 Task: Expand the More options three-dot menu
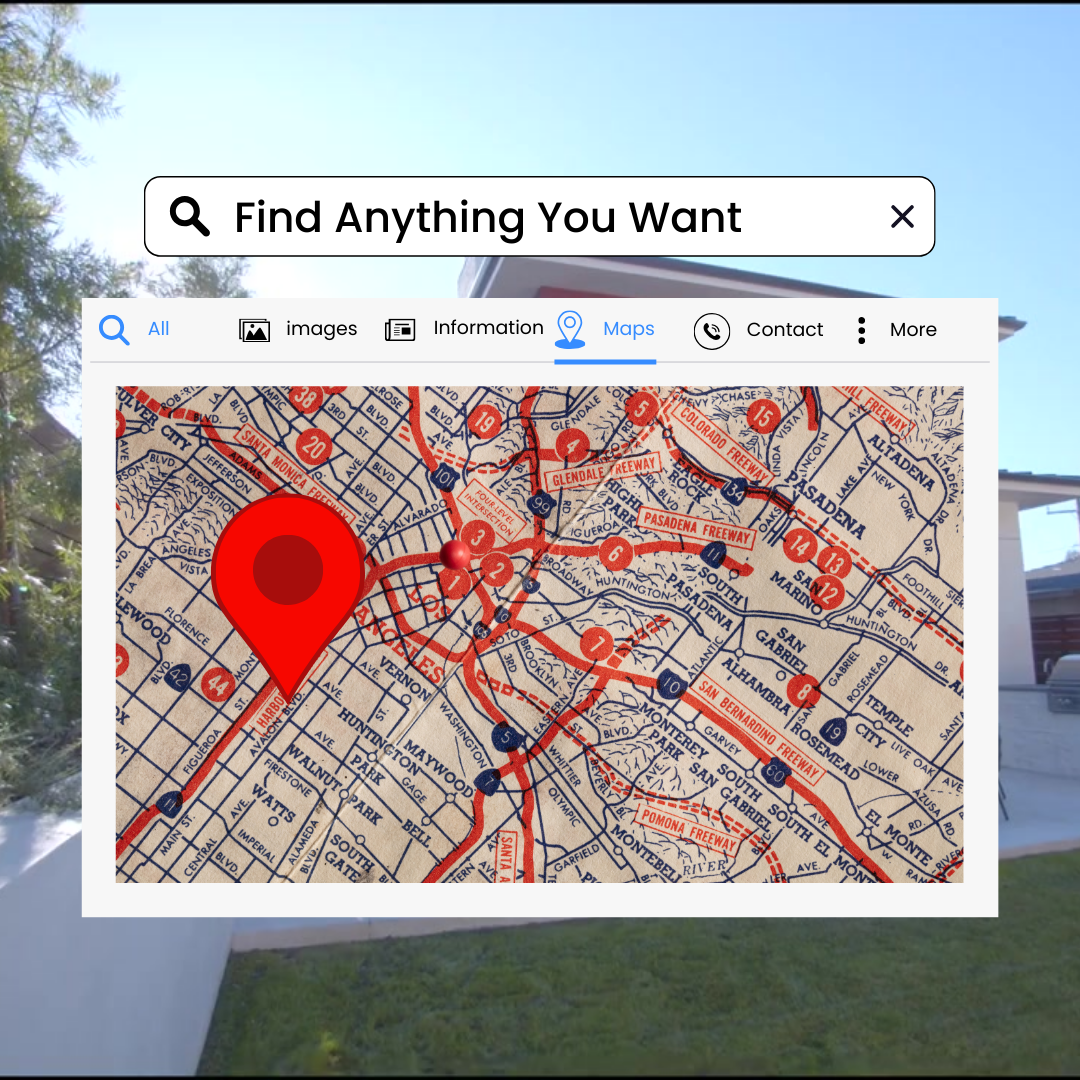(861, 331)
